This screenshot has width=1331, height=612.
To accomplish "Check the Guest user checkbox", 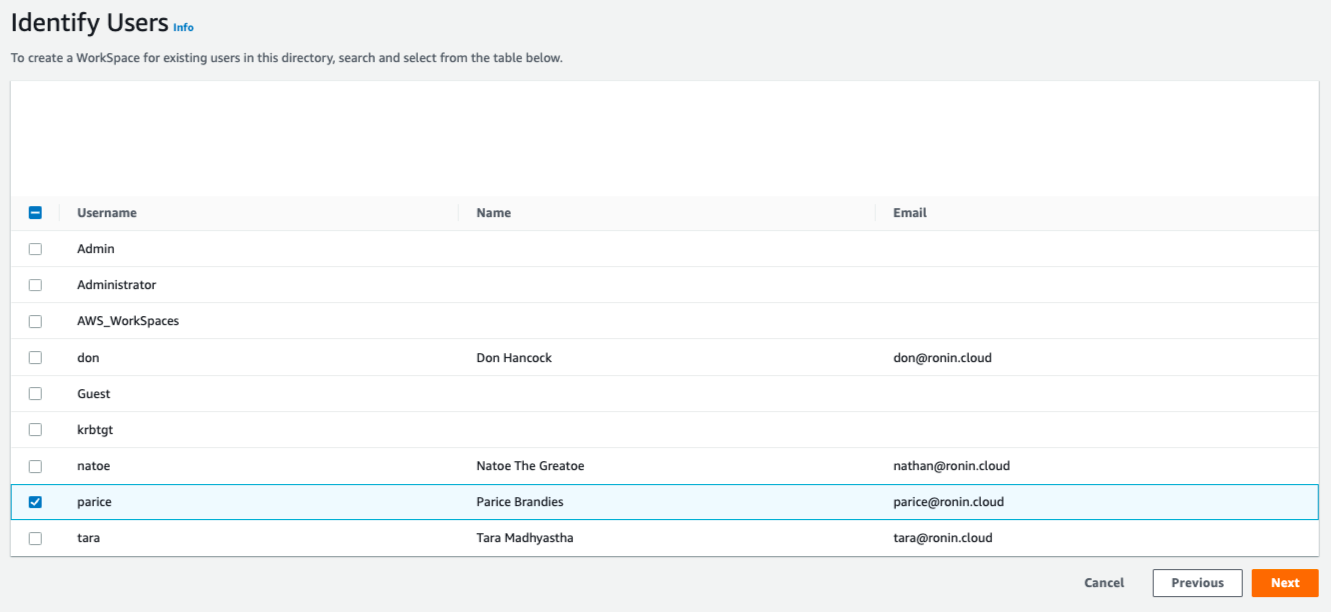I will point(35,394).
